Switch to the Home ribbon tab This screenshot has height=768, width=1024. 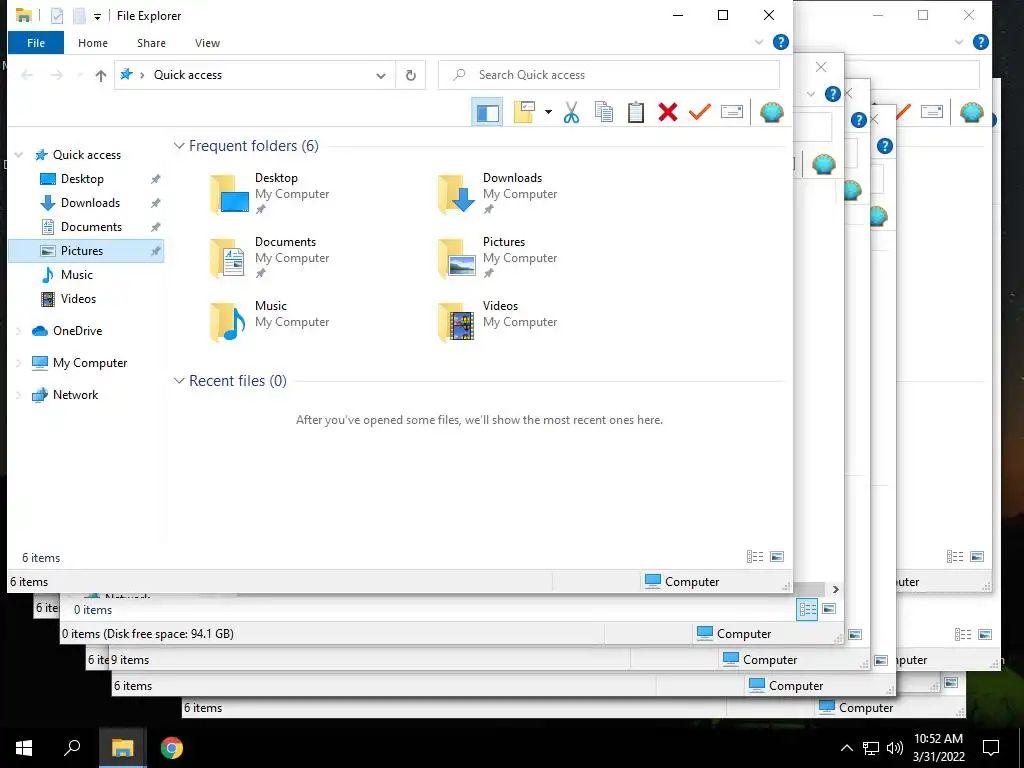(x=93, y=43)
